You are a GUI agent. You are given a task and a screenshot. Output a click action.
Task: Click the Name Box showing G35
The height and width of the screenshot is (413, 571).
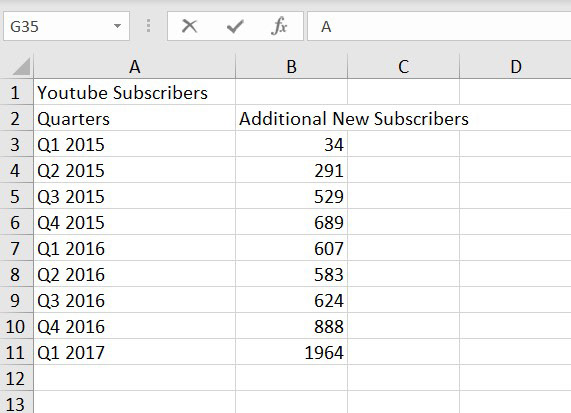pyautogui.click(x=67, y=26)
